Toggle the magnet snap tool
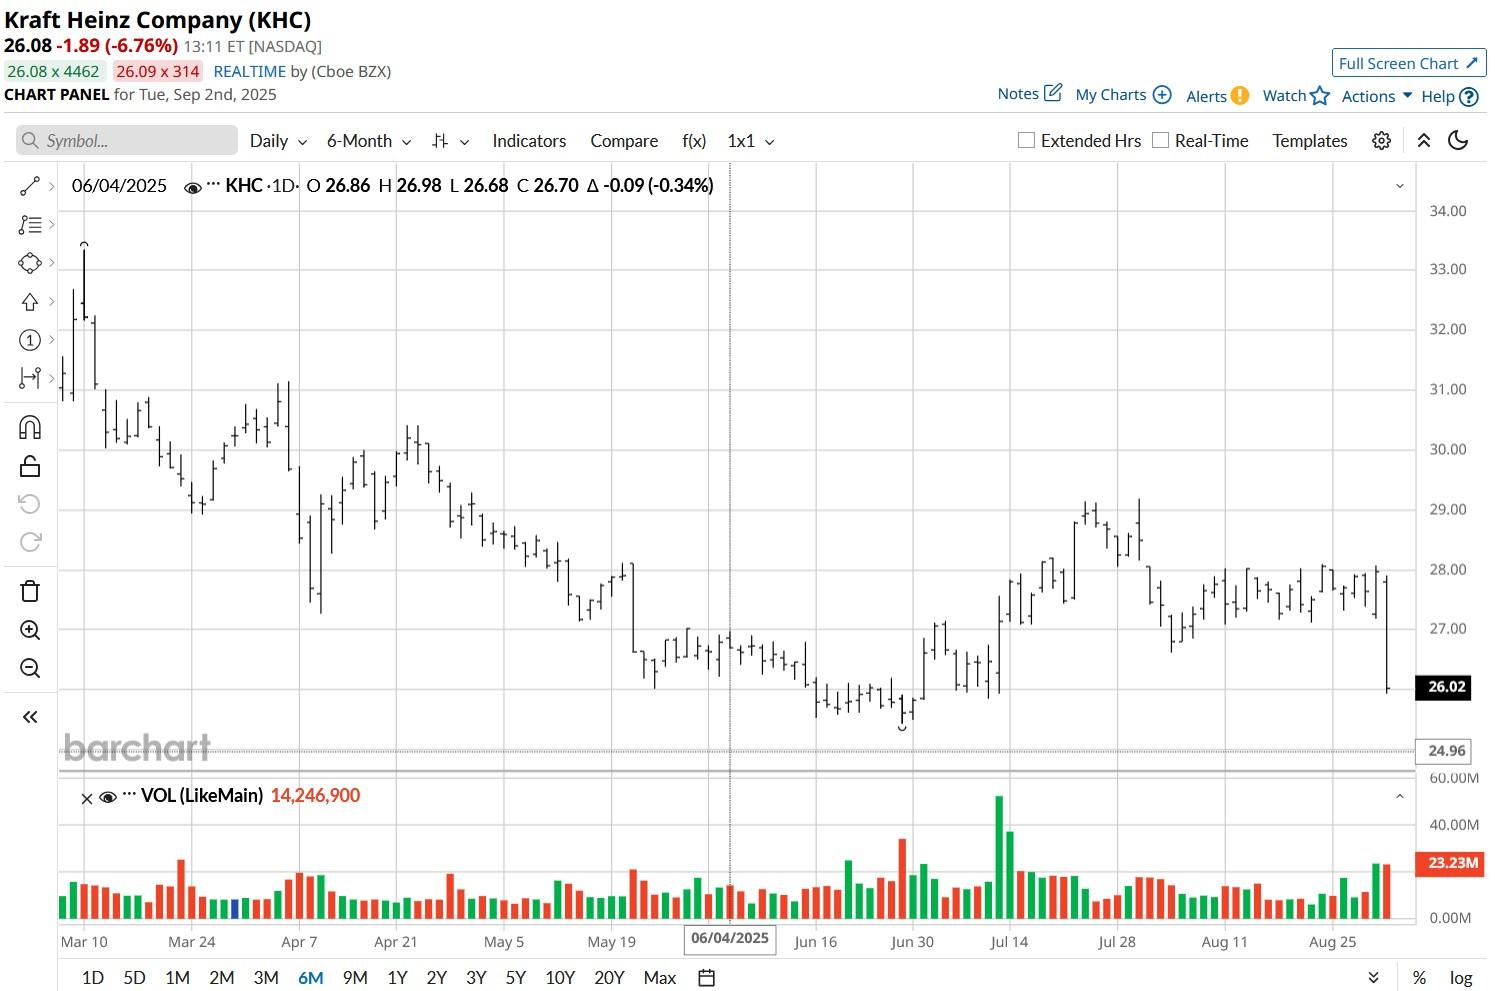The image size is (1495, 991). 30,428
